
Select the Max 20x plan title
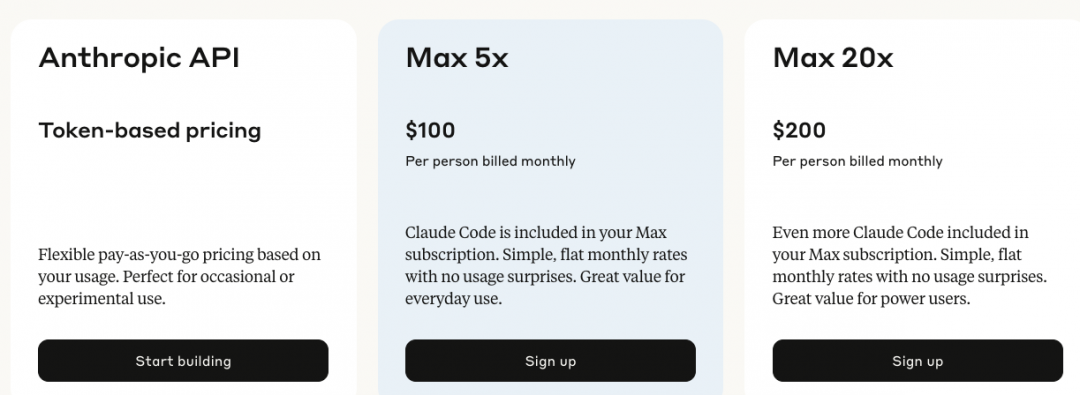[x=833, y=58]
